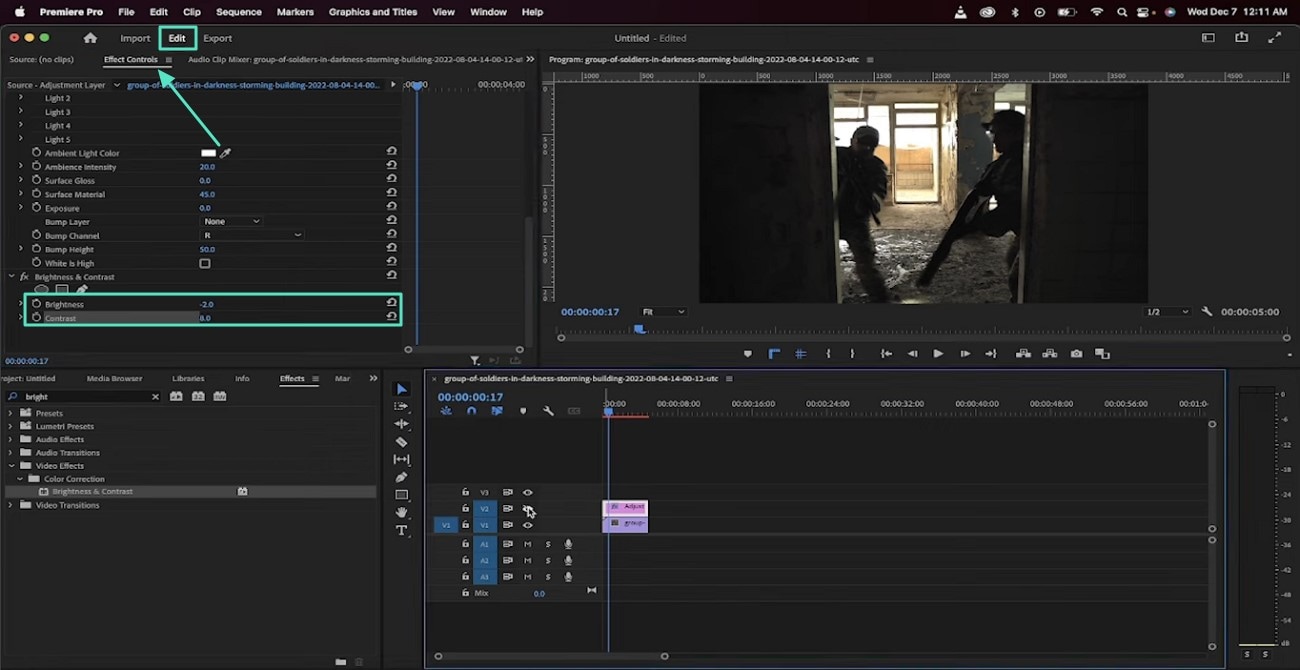
Task: Click the Ambient Light Color swatch
Action: [208, 153]
